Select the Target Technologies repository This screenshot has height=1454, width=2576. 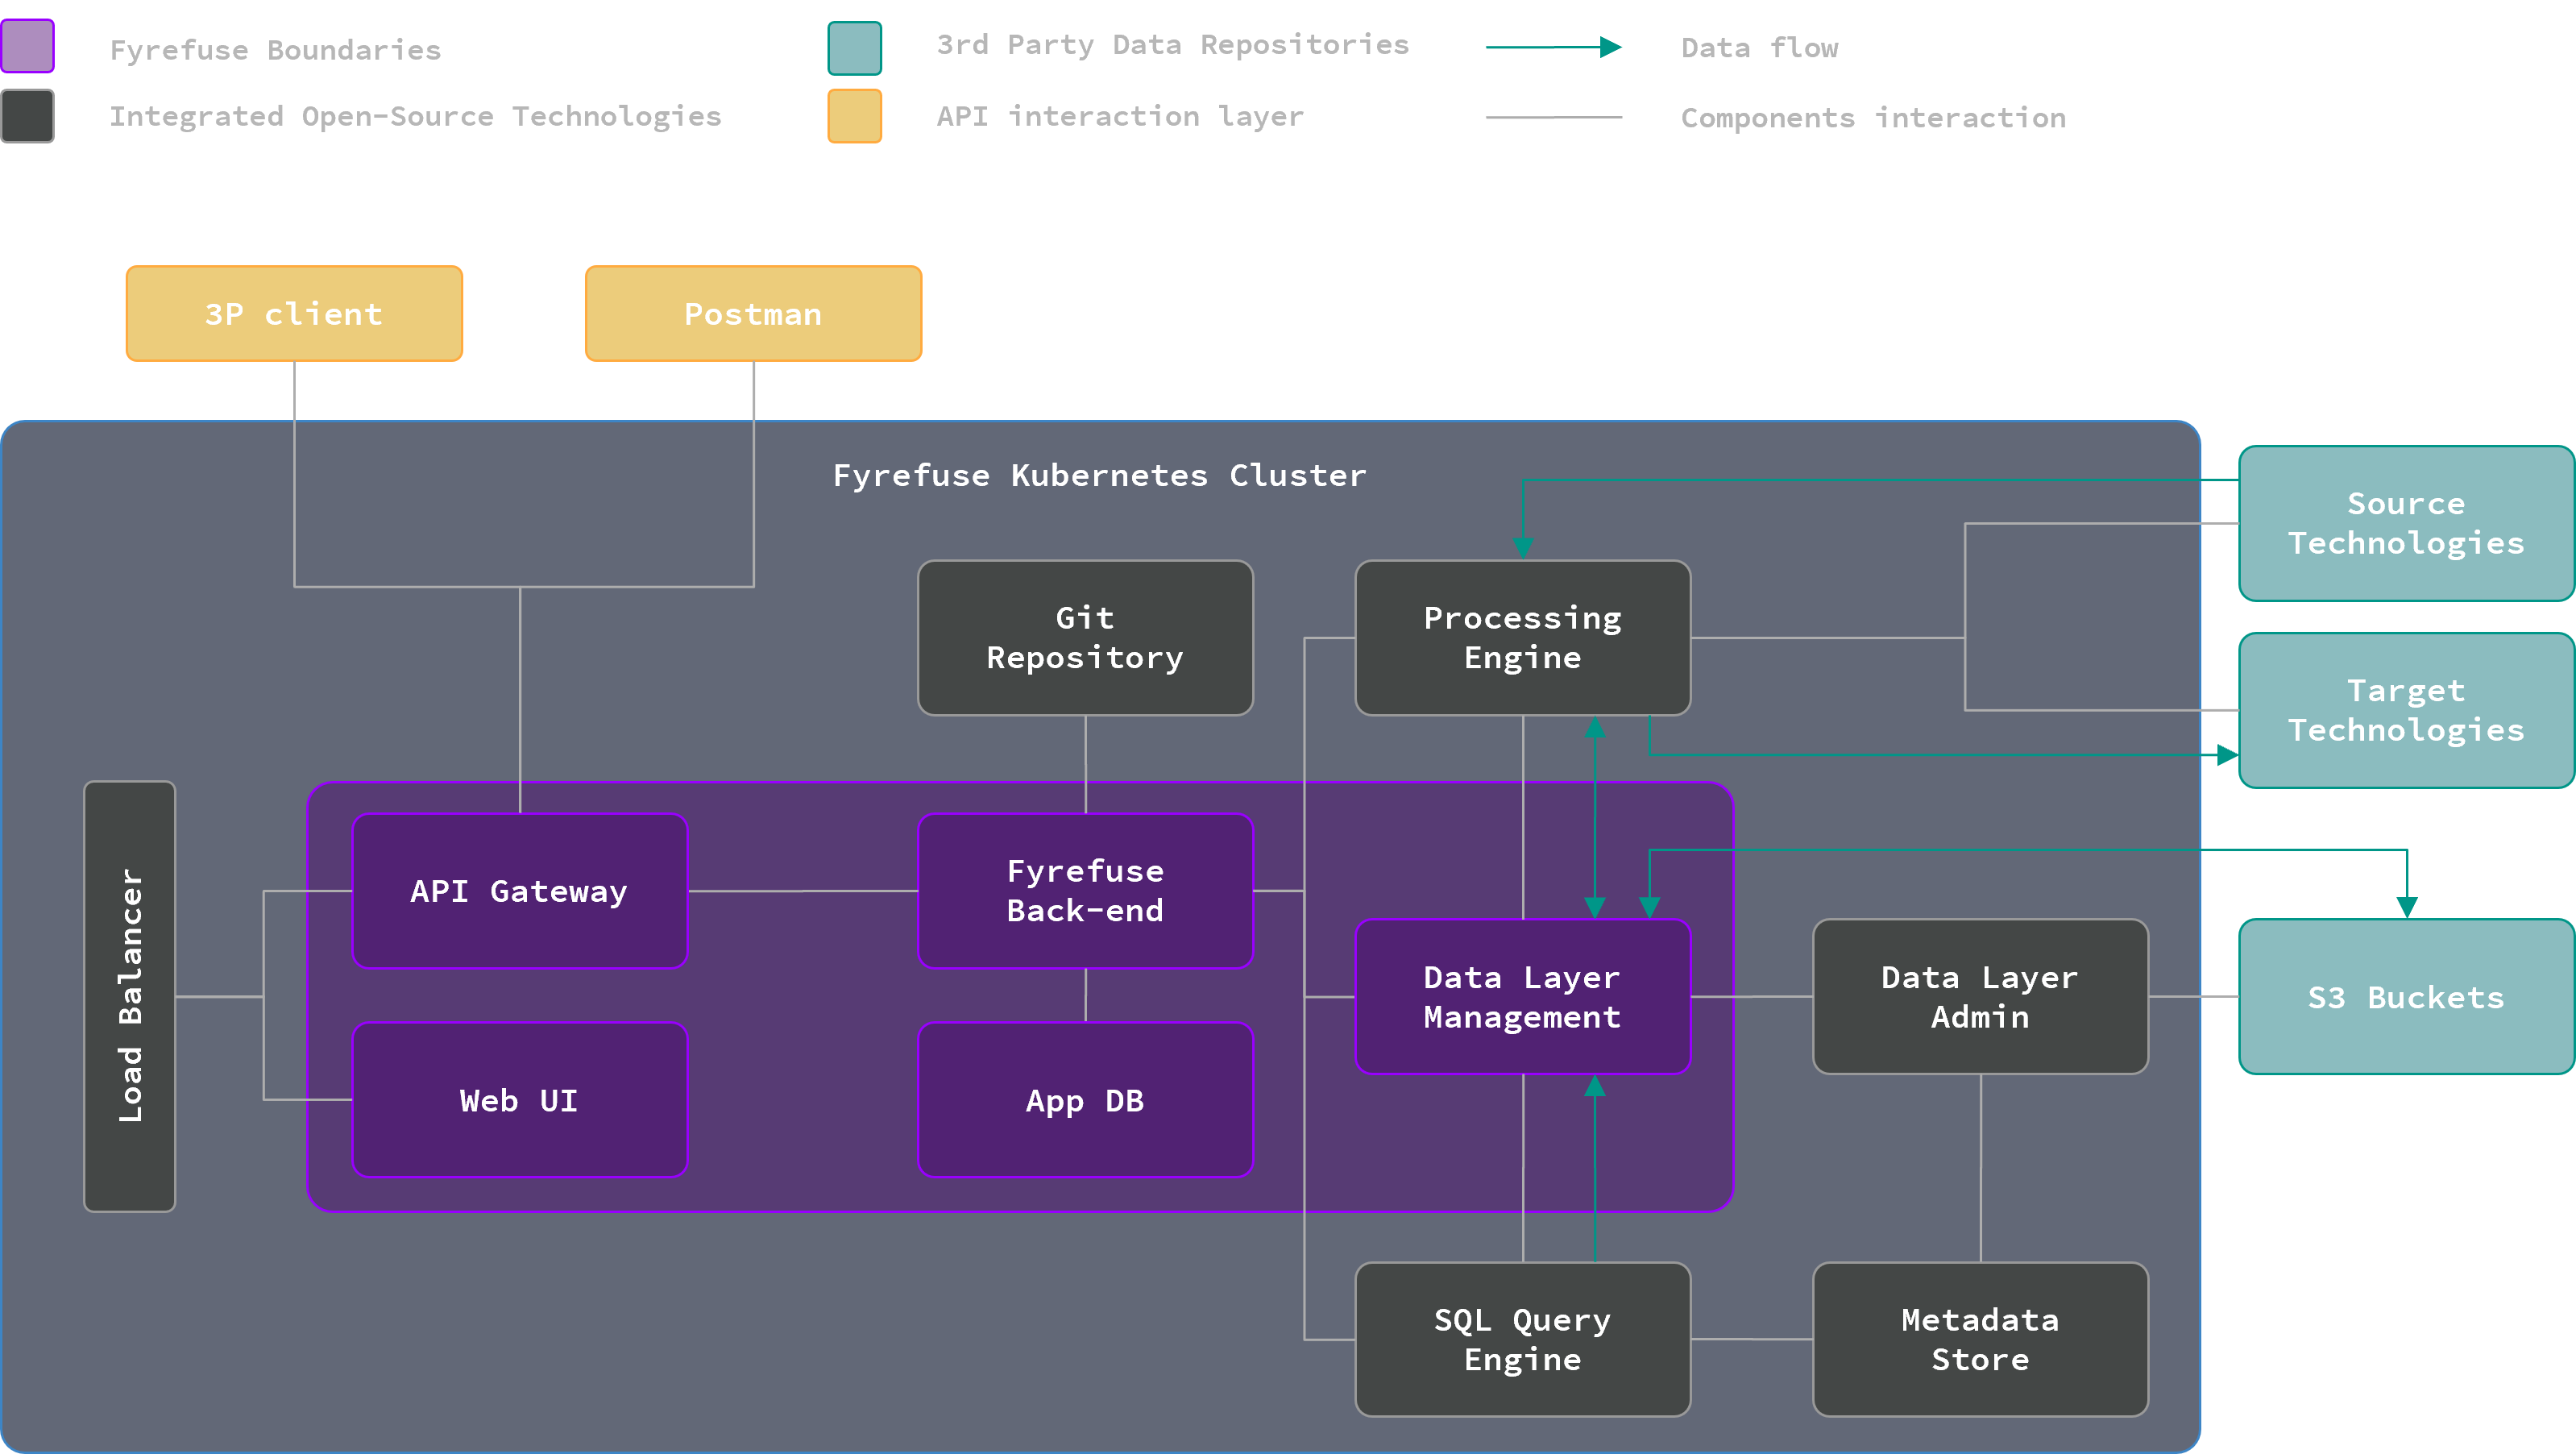(2404, 710)
